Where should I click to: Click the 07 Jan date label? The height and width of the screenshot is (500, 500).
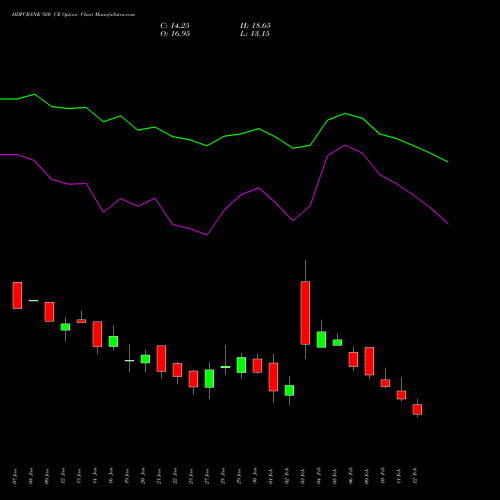[x=15, y=476]
